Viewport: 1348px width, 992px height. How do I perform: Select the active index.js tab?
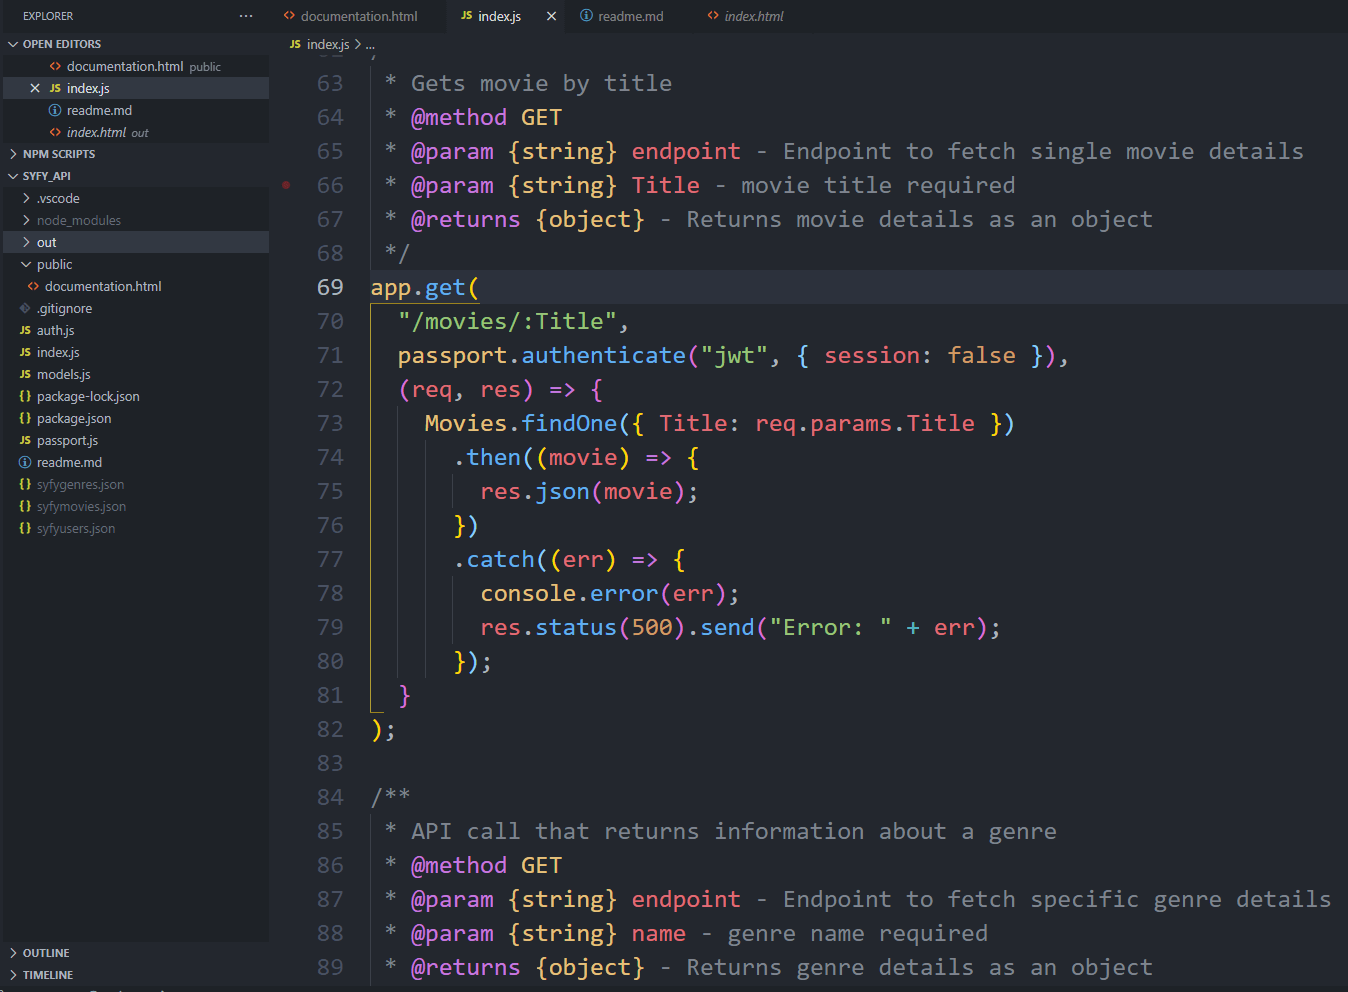tap(499, 16)
